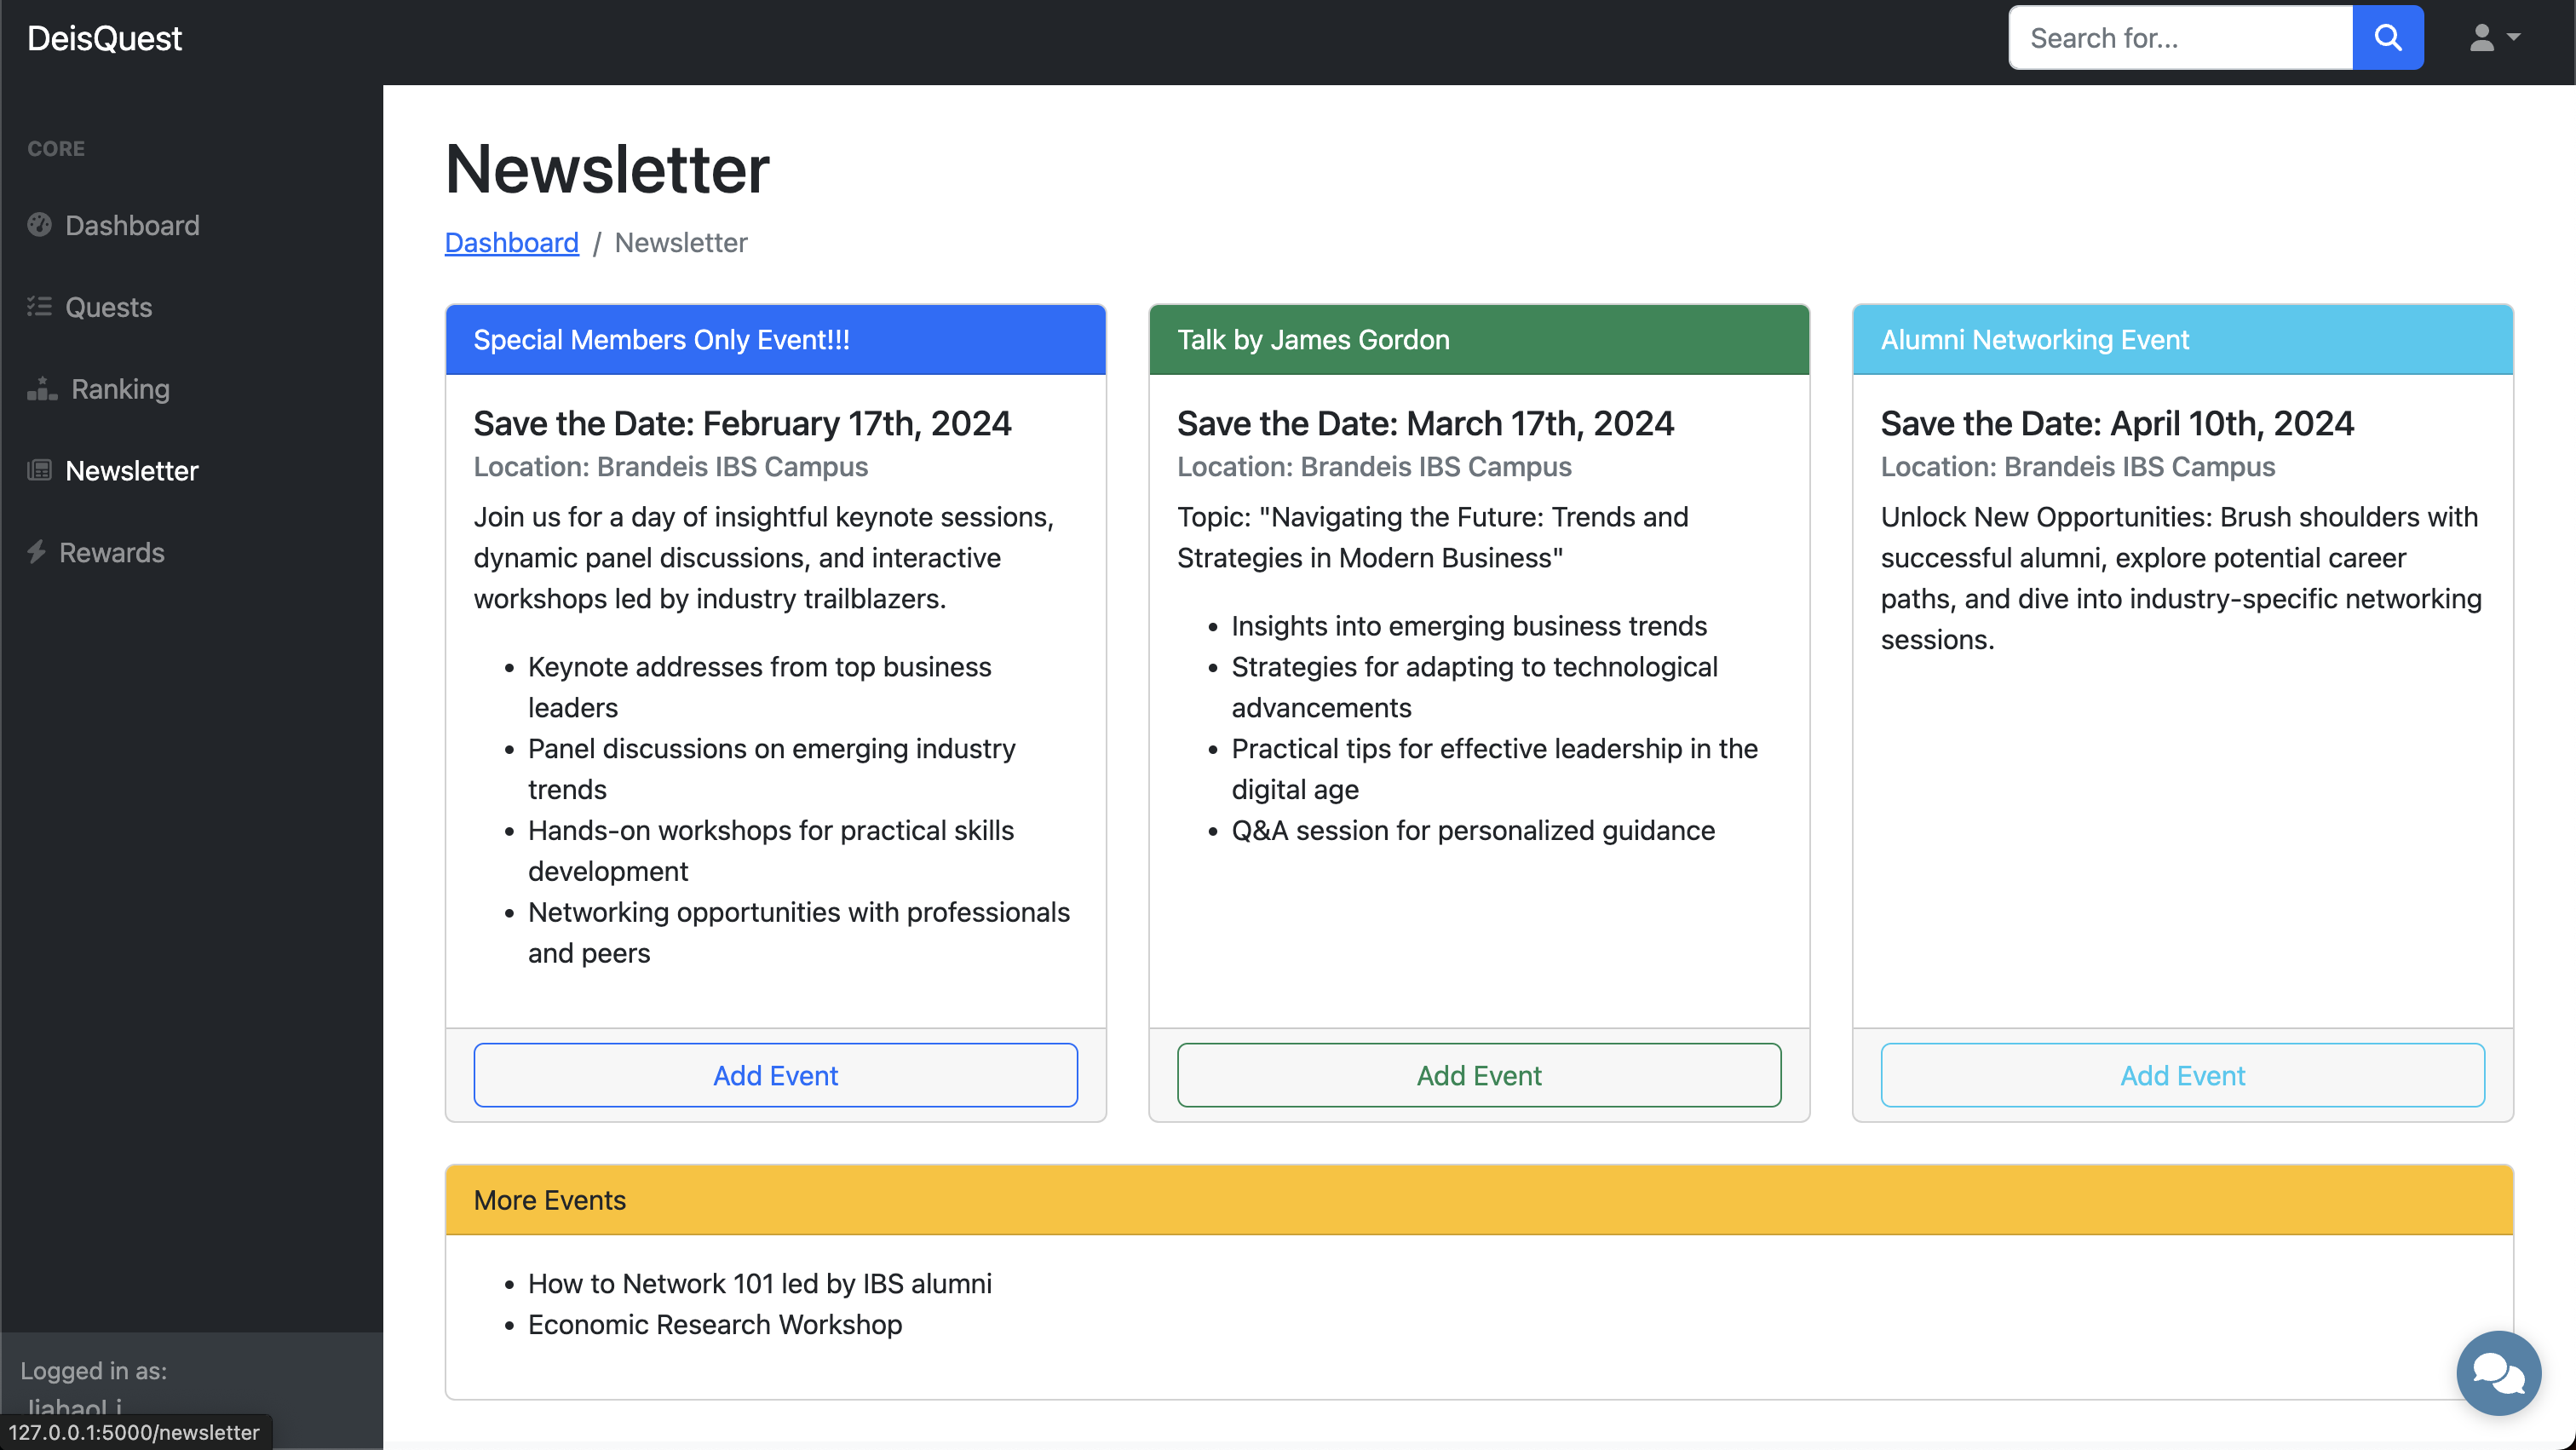Add the James Gordon talk event
This screenshot has width=2576, height=1450.
(x=1478, y=1075)
